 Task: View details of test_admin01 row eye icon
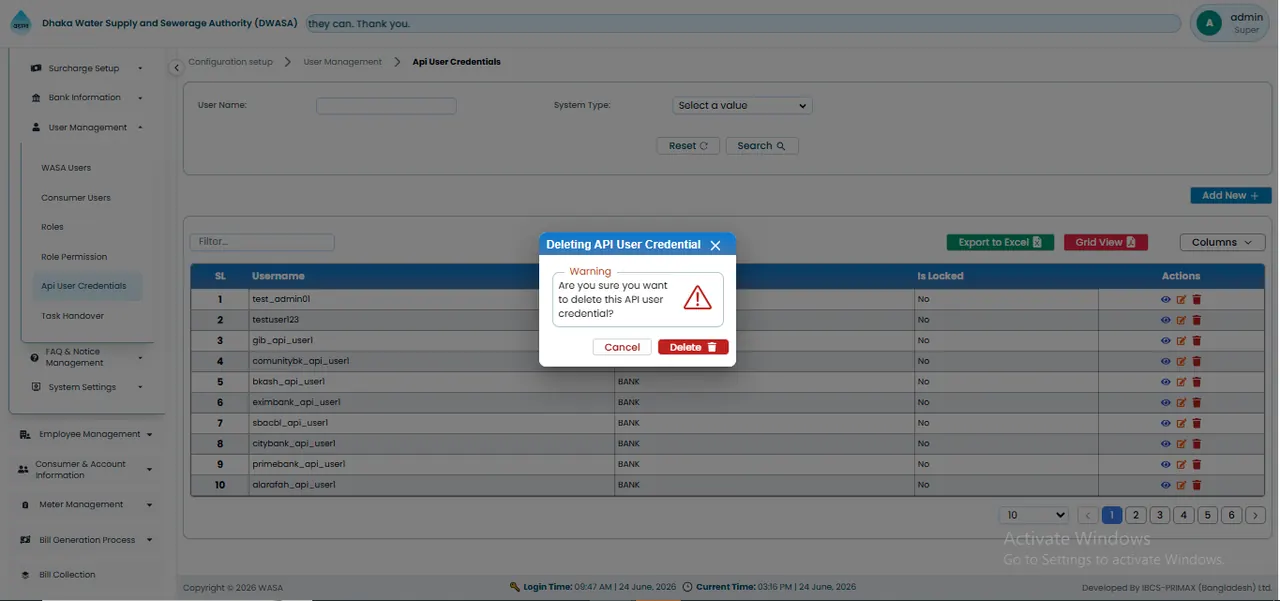(x=1165, y=299)
